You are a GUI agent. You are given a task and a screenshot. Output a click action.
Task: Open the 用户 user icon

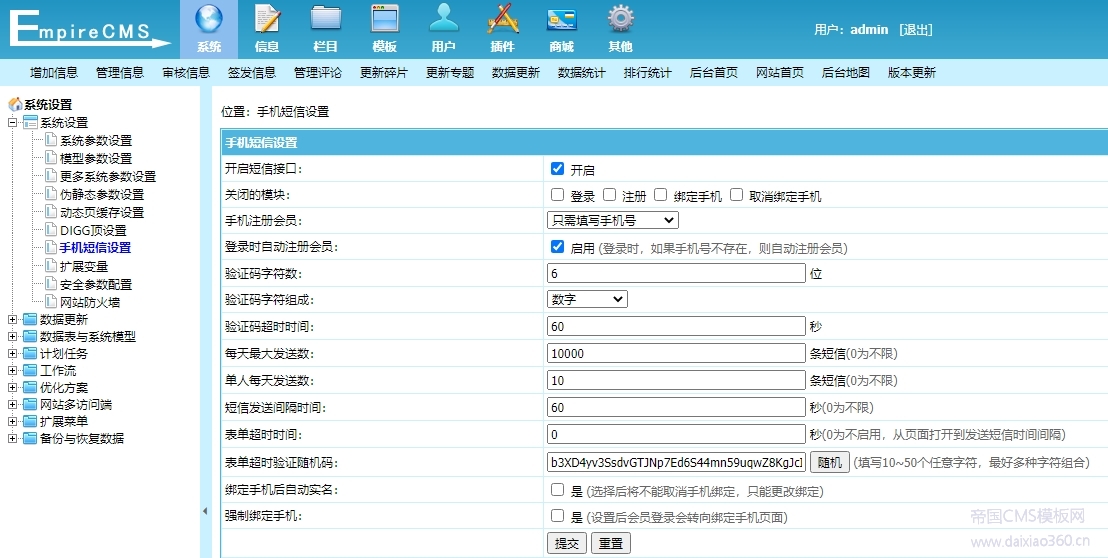[x=443, y=28]
